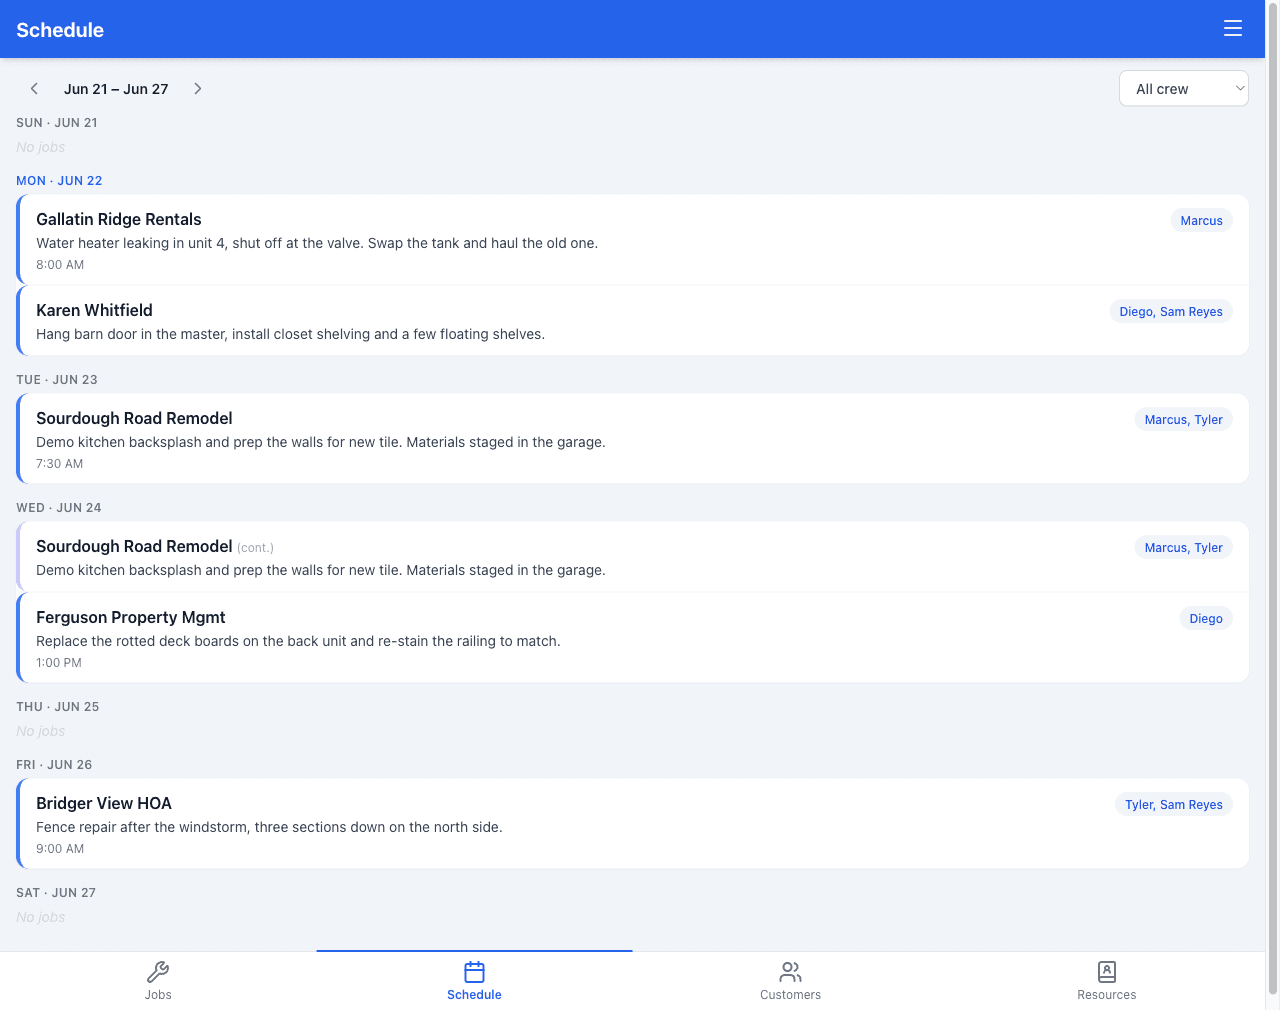
Task: Click the SUN · JUN 21 day header
Action: tap(57, 123)
